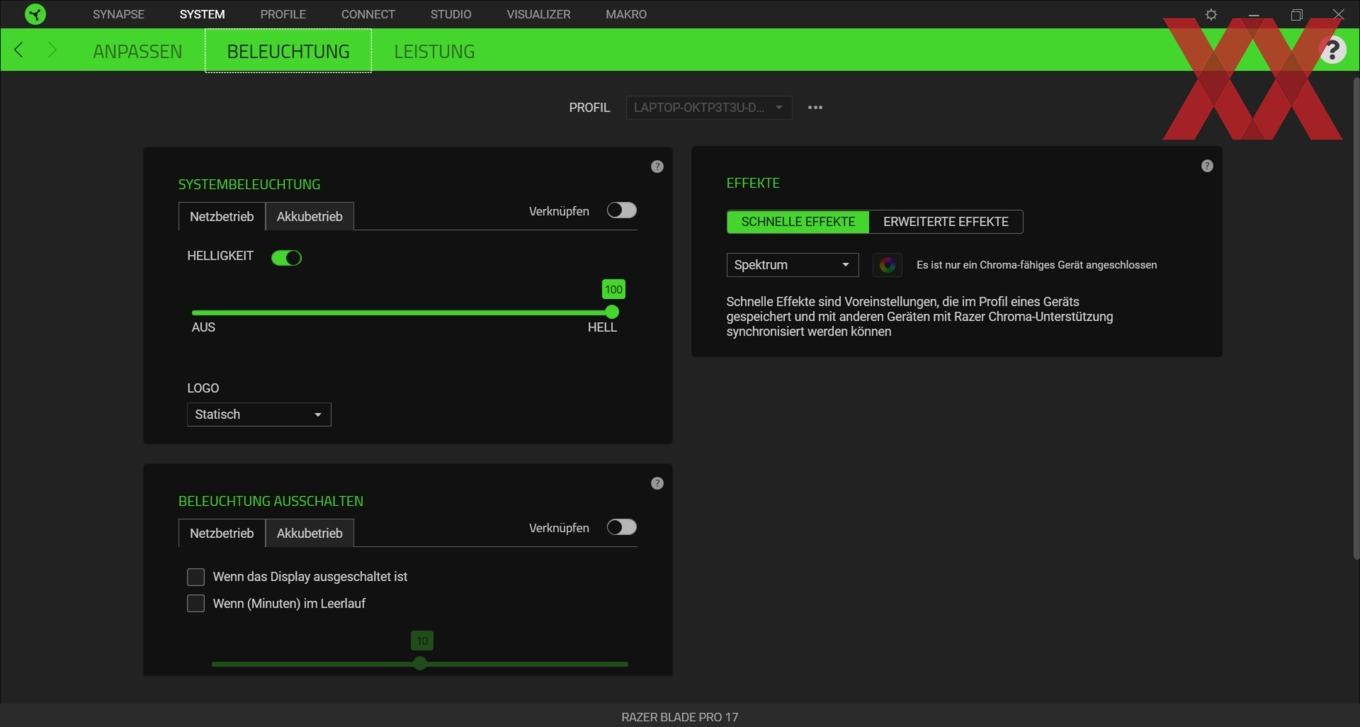Click the brightness slider handle at 100
1360x727 pixels.
pyautogui.click(x=612, y=312)
